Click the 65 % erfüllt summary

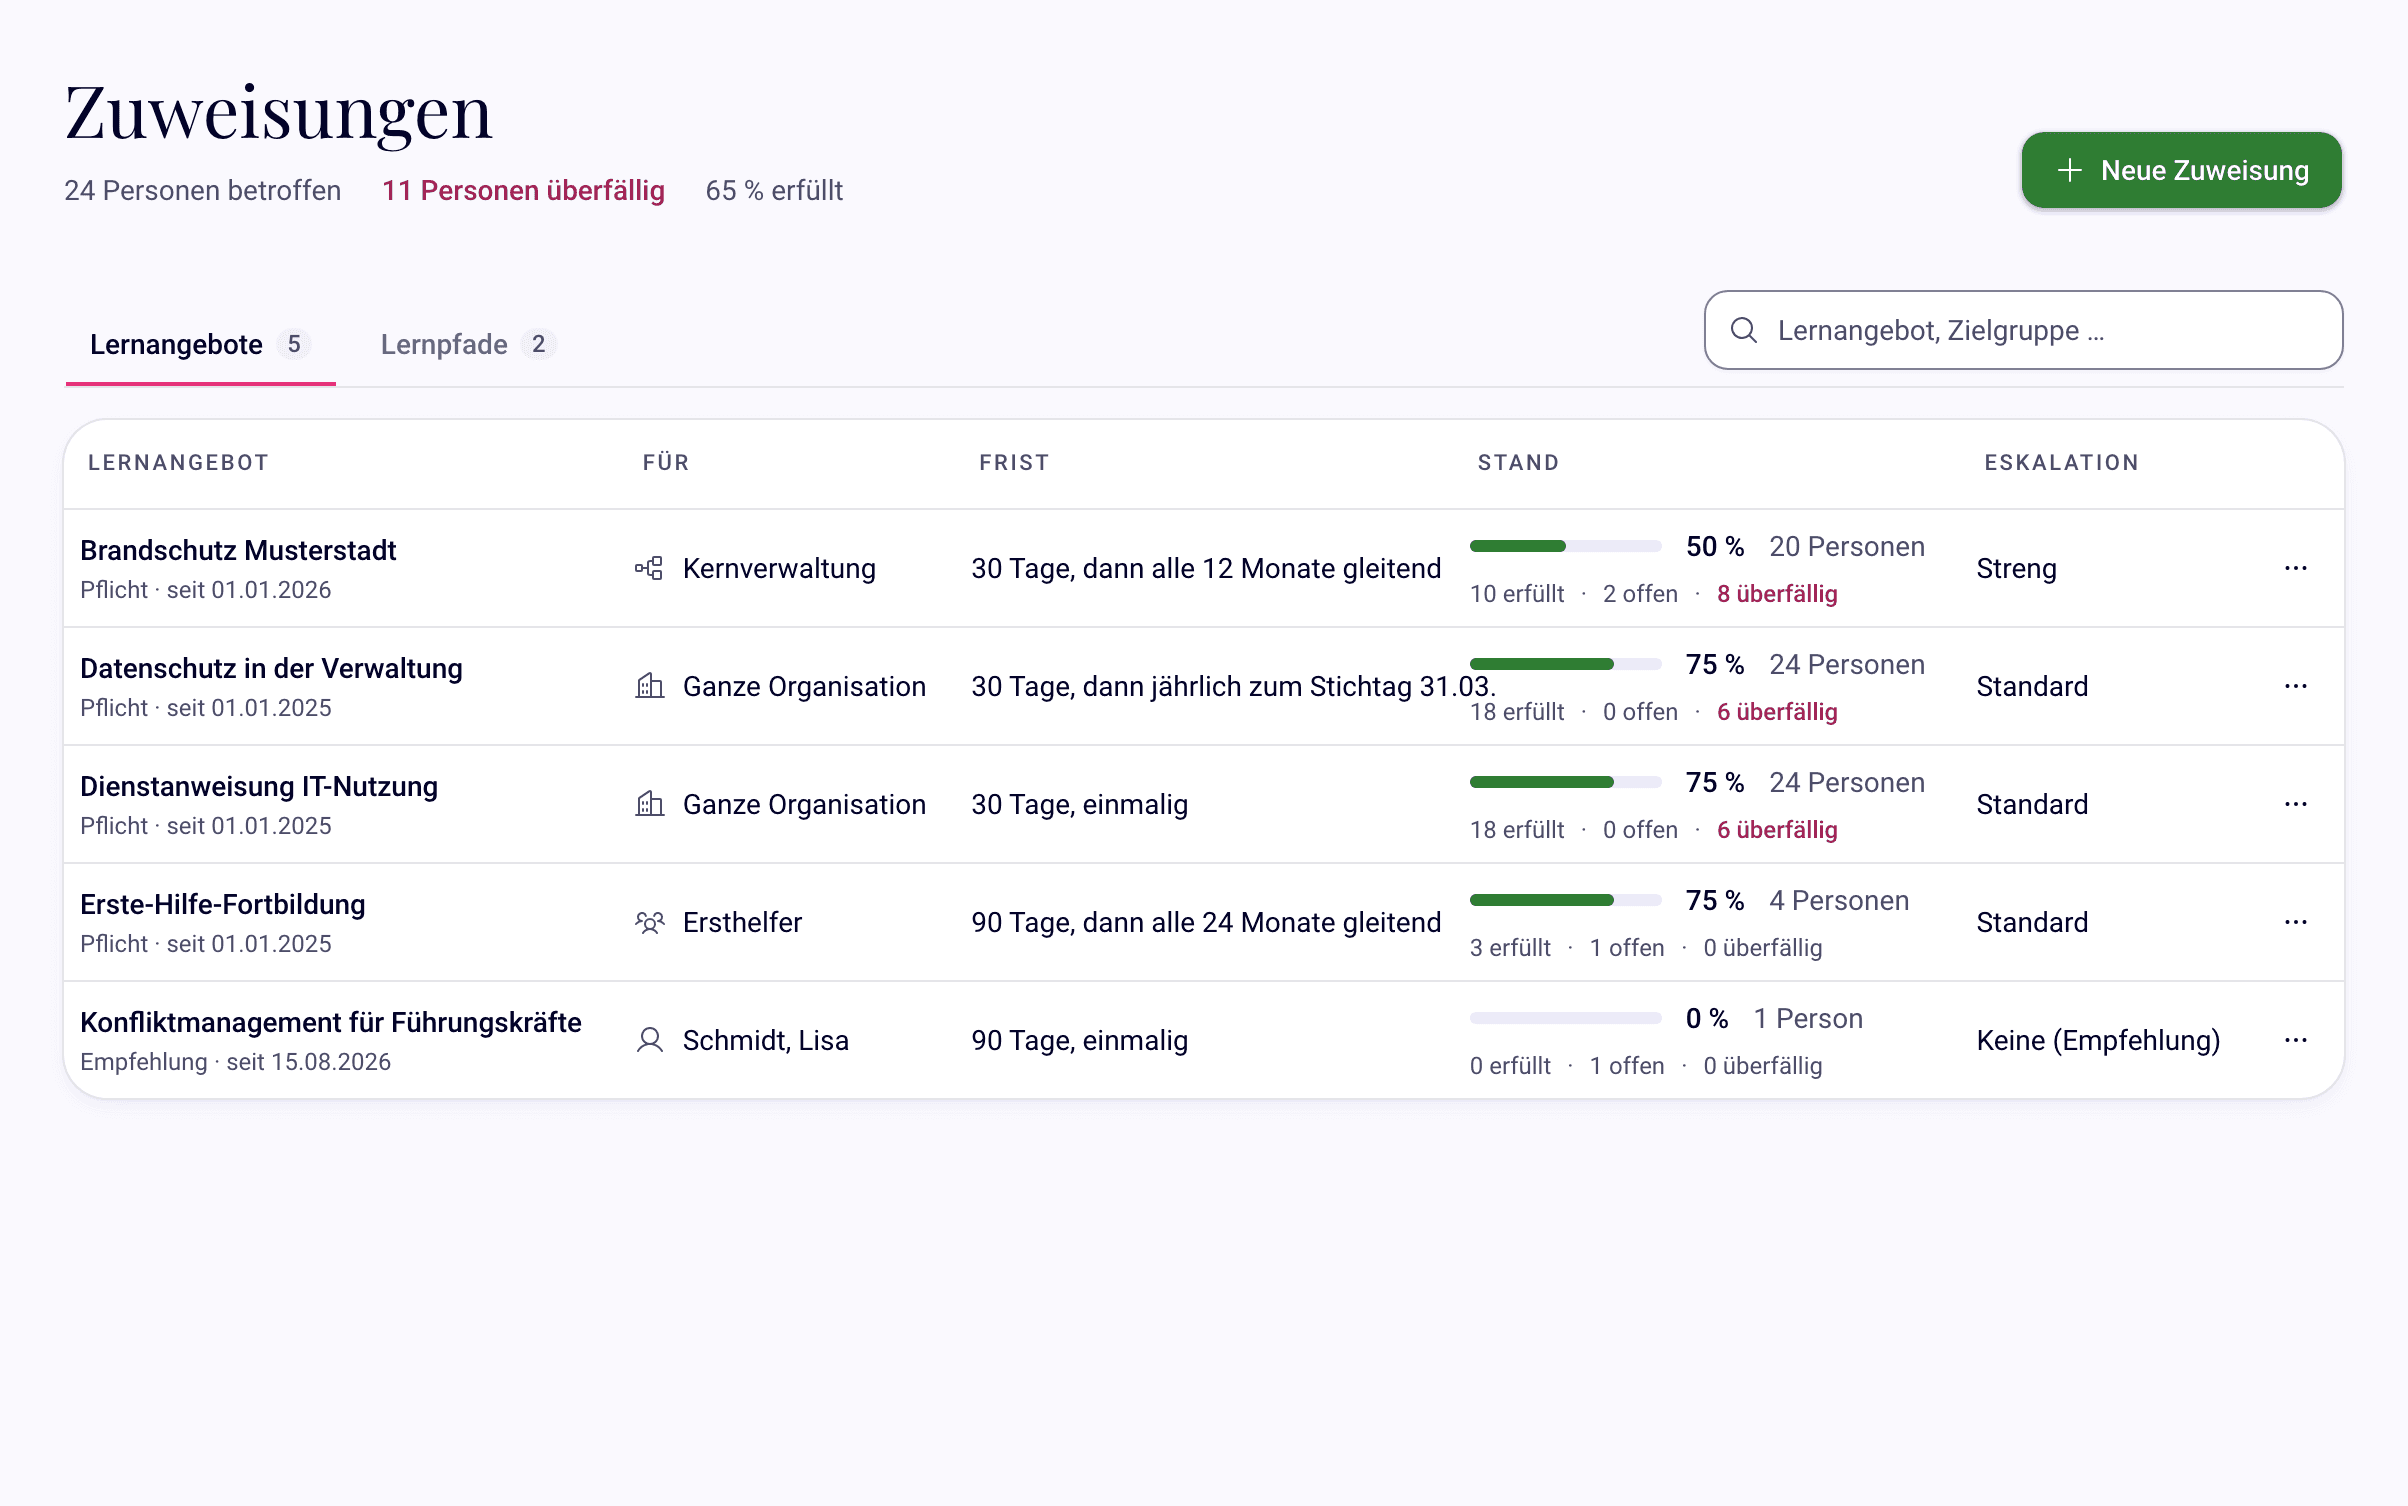774,190
